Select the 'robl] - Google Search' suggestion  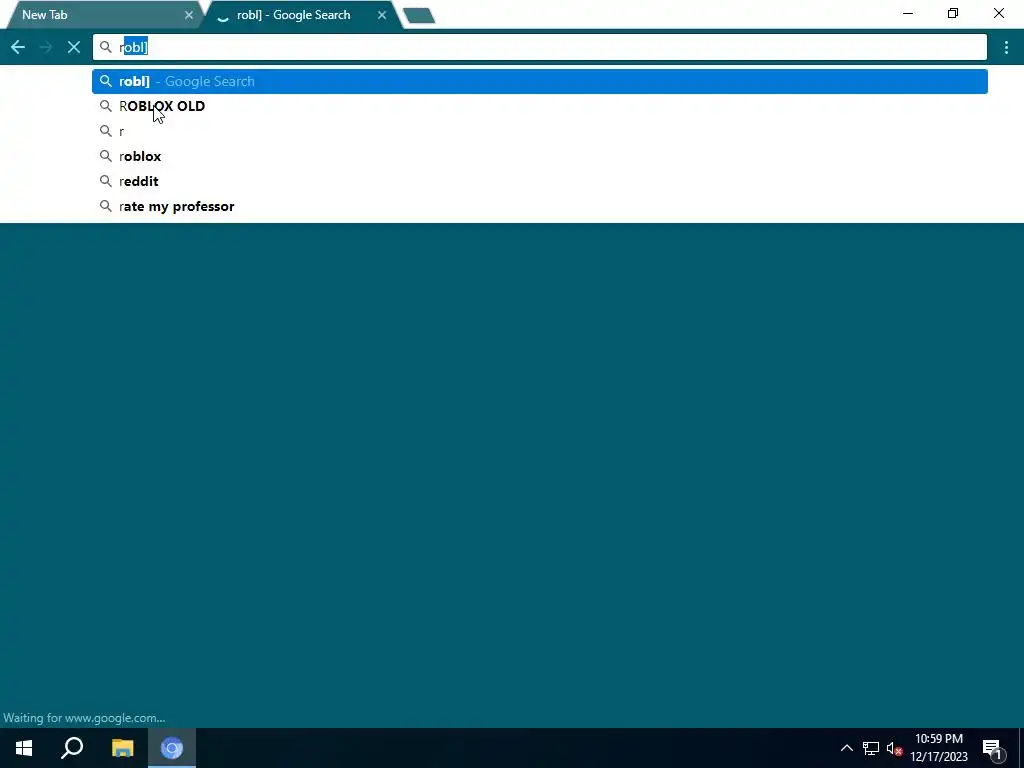(539, 81)
